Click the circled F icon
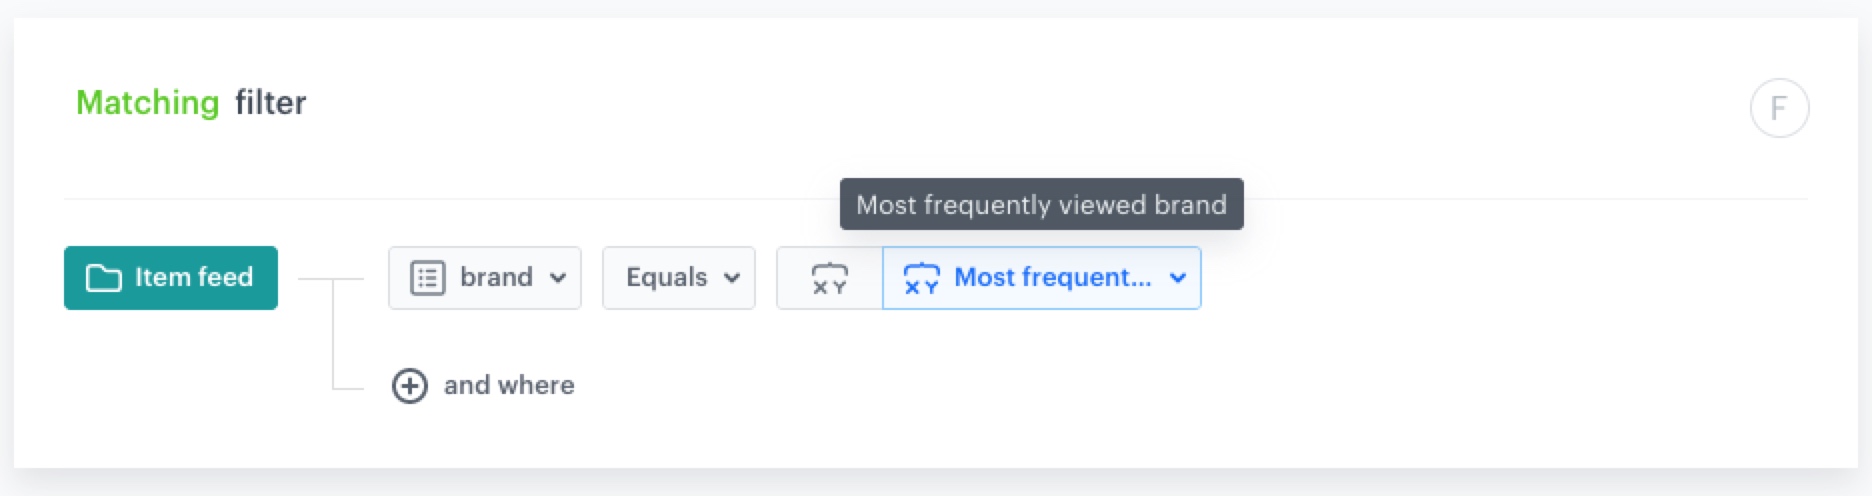Screen dimensions: 1872x496 (1779, 108)
